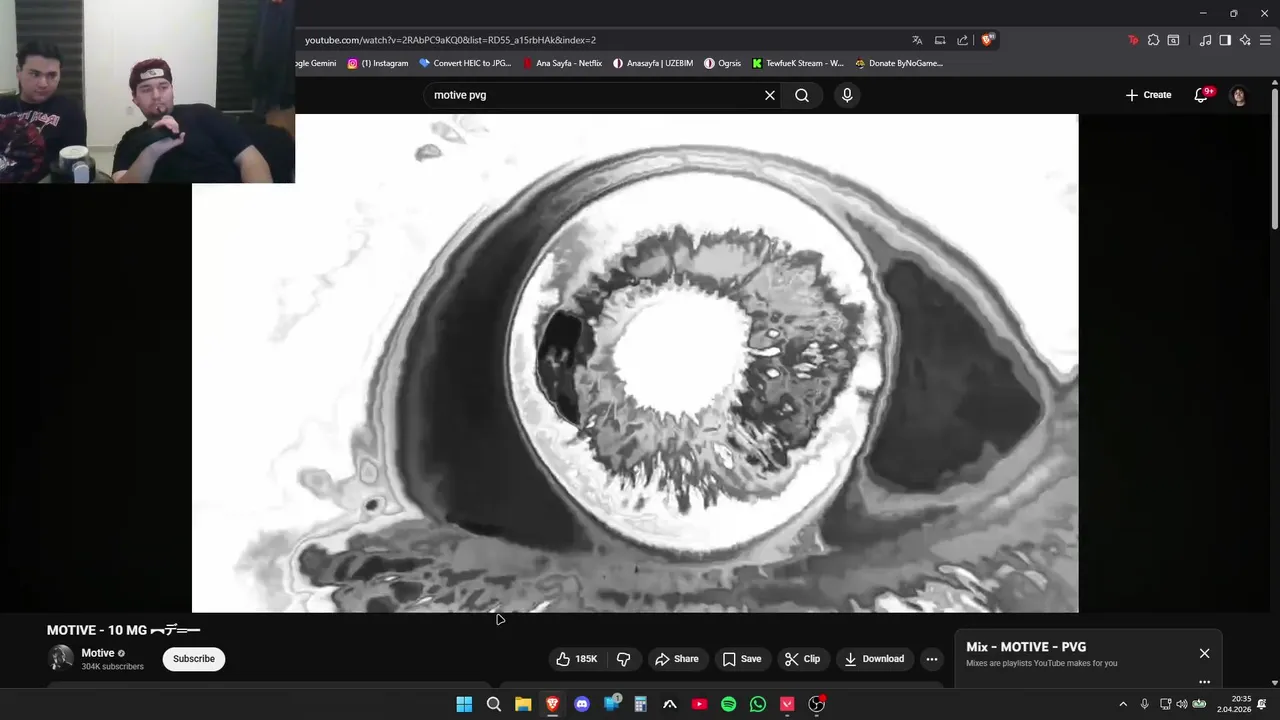The height and width of the screenshot is (720, 1280).
Task: Save the video to a playlist
Action: (742, 659)
